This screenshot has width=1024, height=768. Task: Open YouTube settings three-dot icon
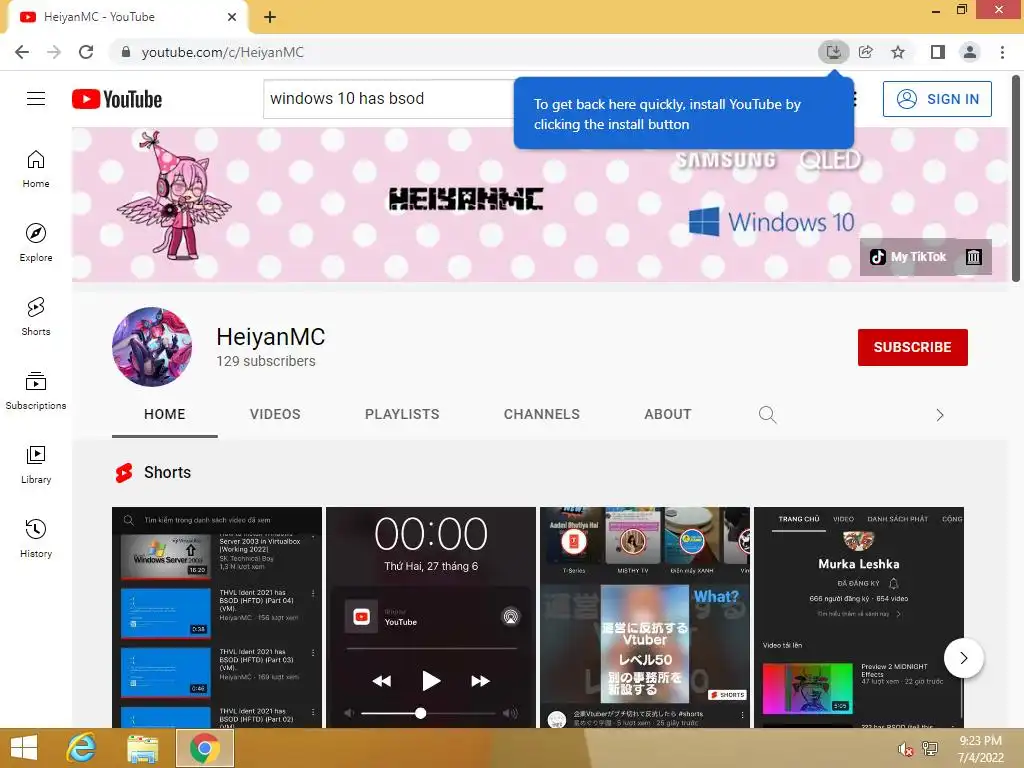tap(854, 99)
